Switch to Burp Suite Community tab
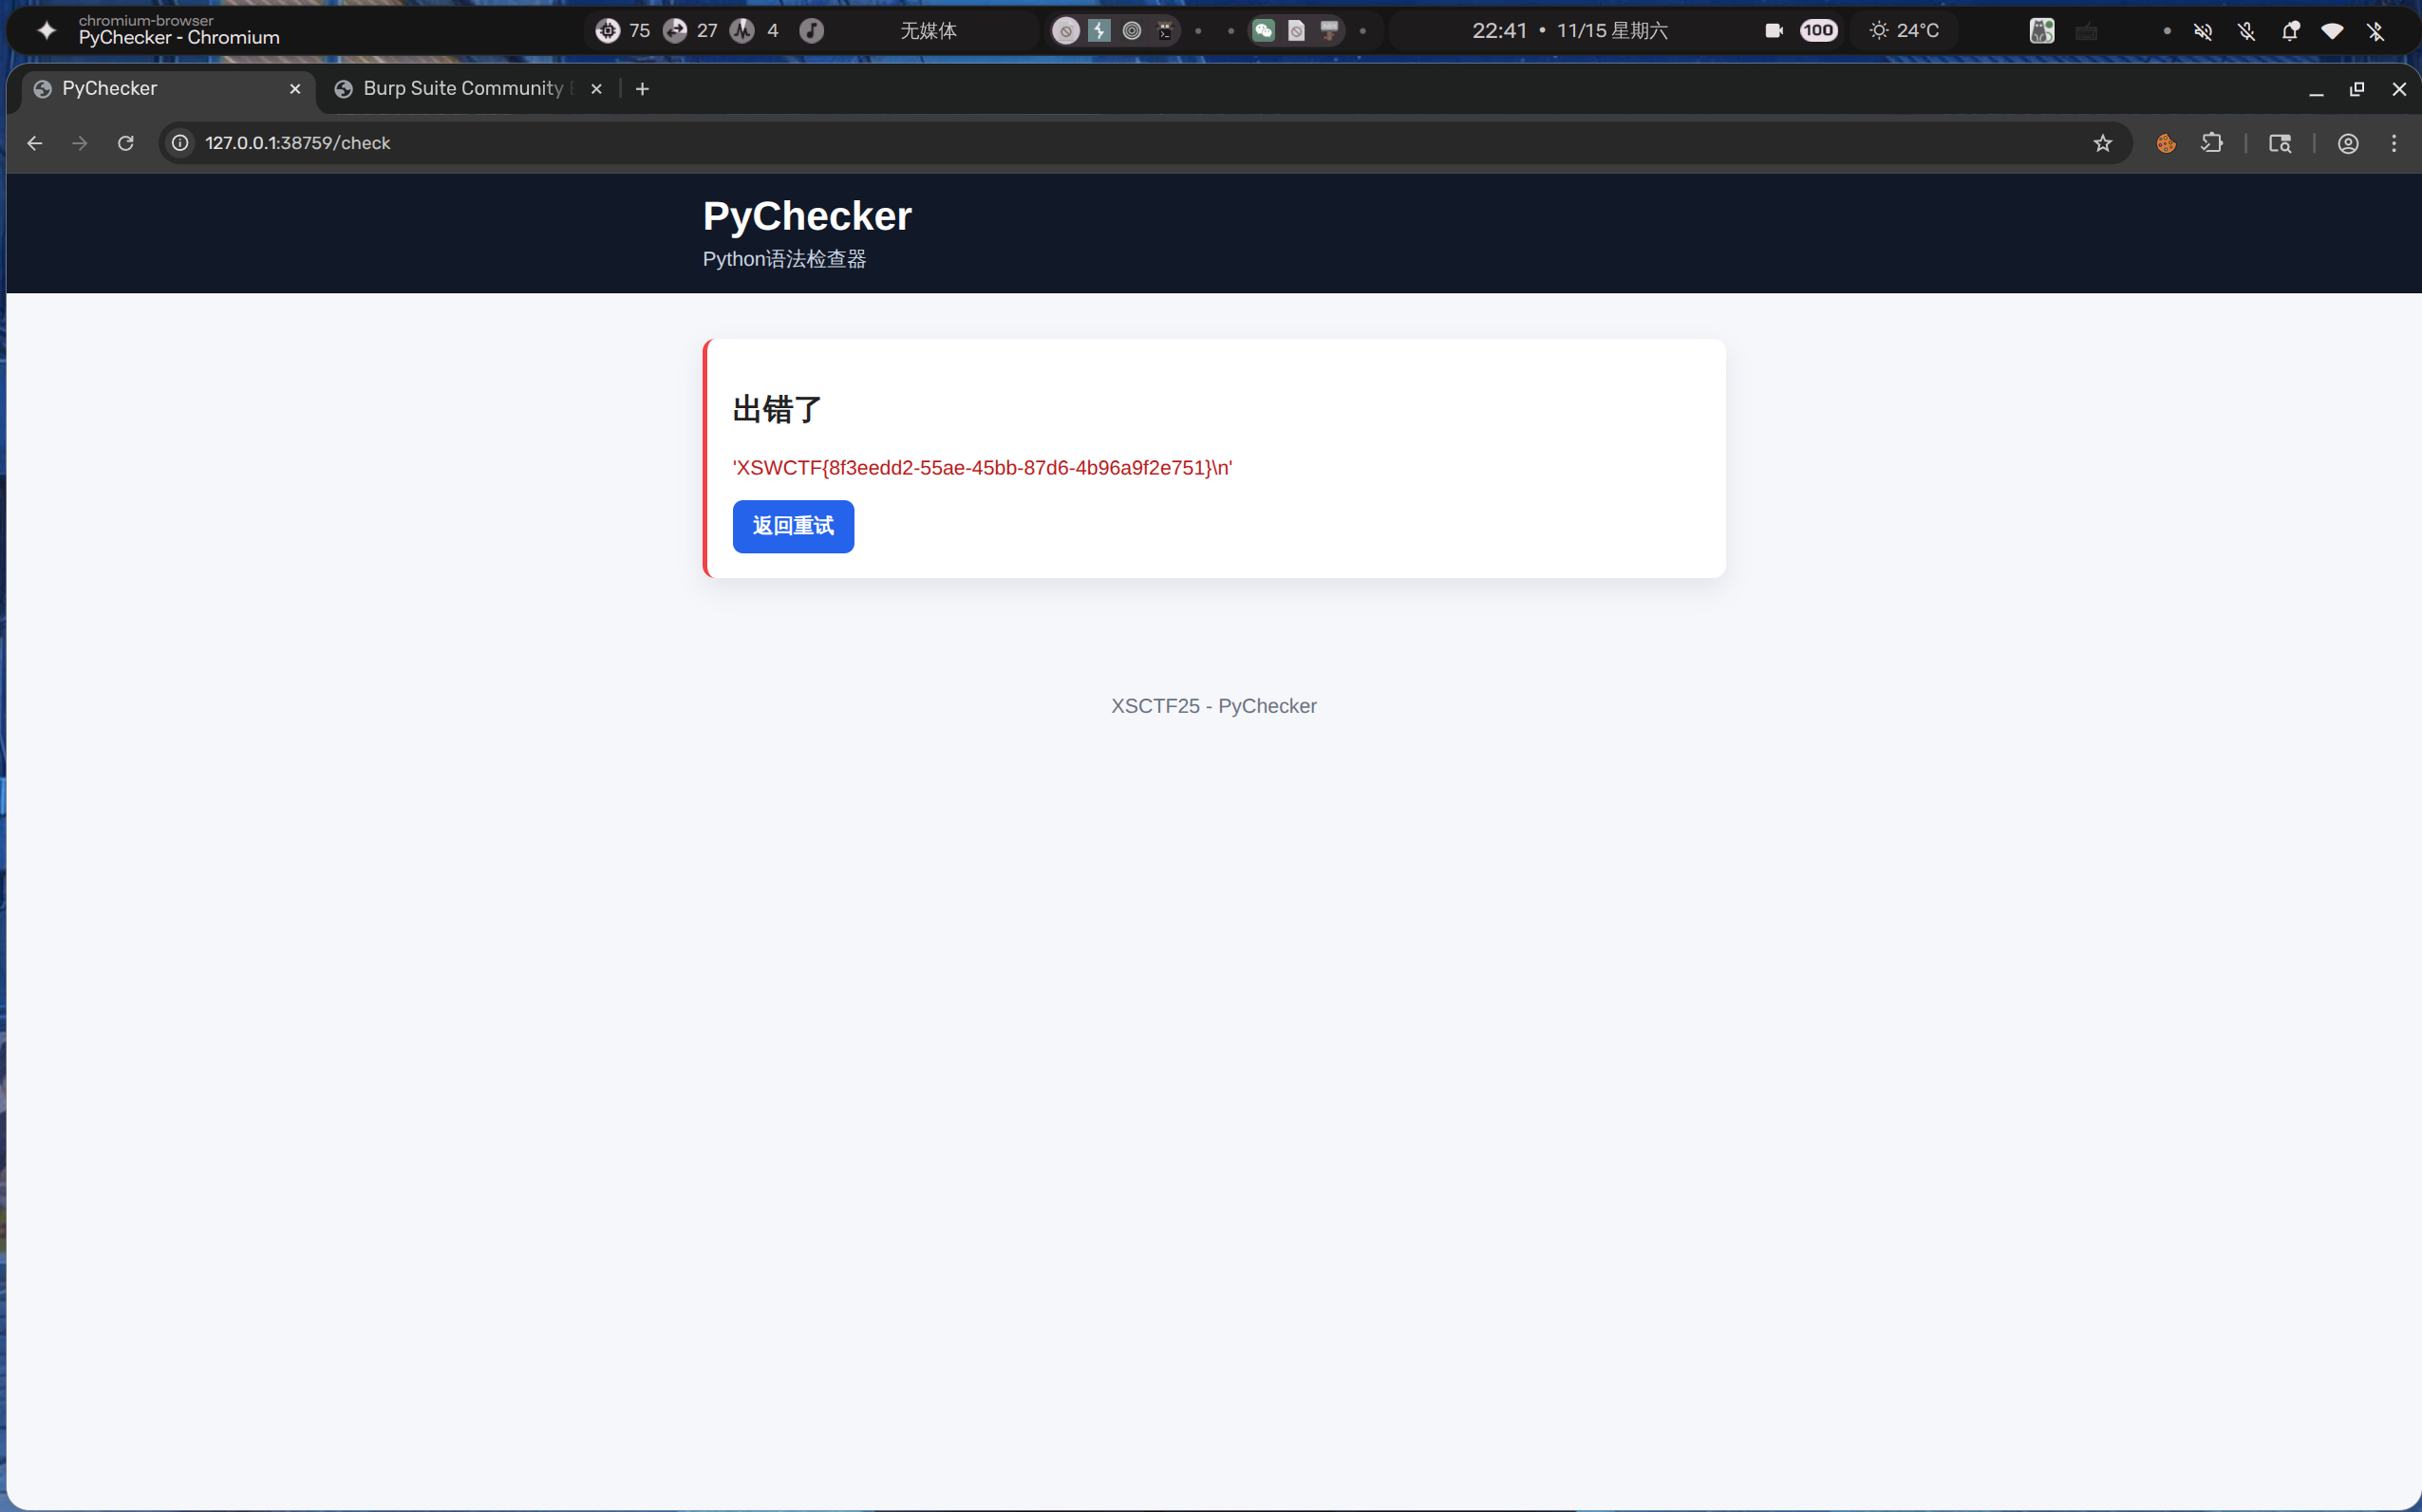Screen dimensions: 2422x1512 click(462, 89)
